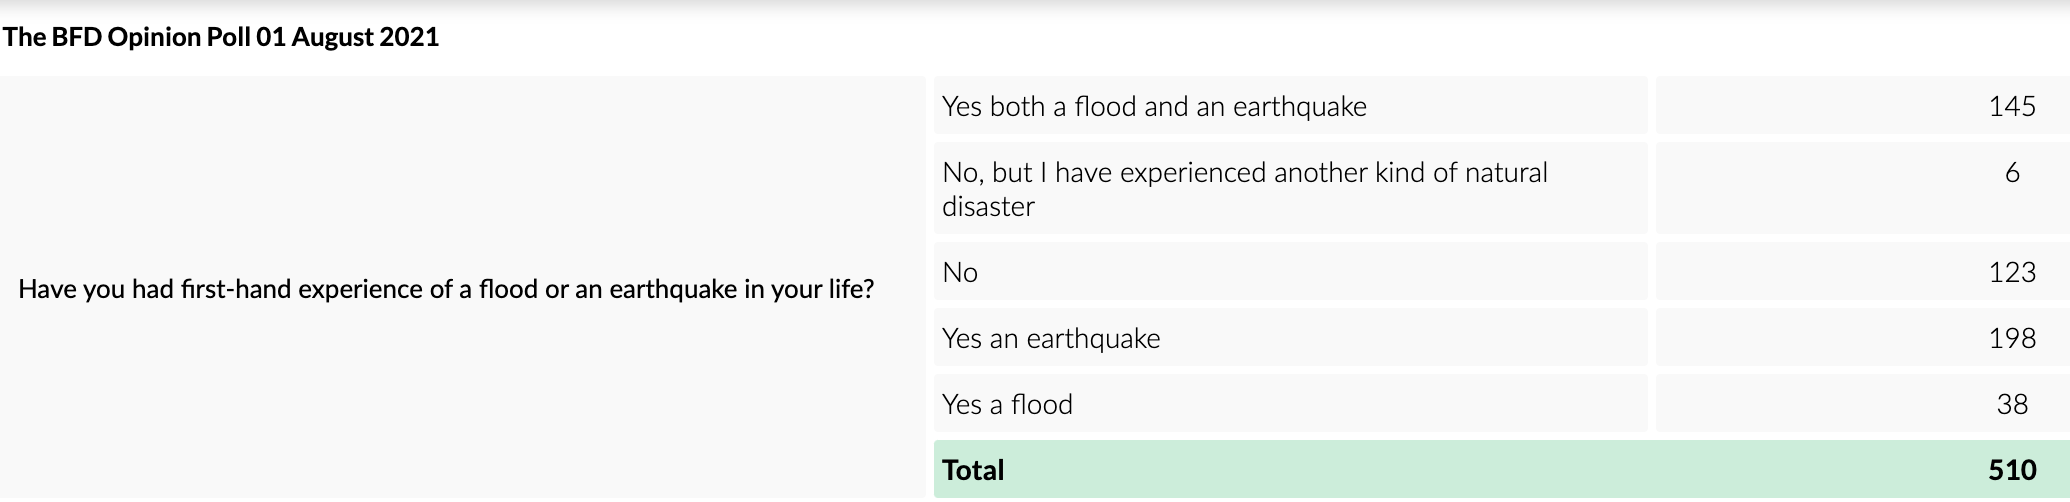This screenshot has width=2070, height=502.
Task: Select "No, but I have experienced another kind" answer
Action: tap(1244, 173)
